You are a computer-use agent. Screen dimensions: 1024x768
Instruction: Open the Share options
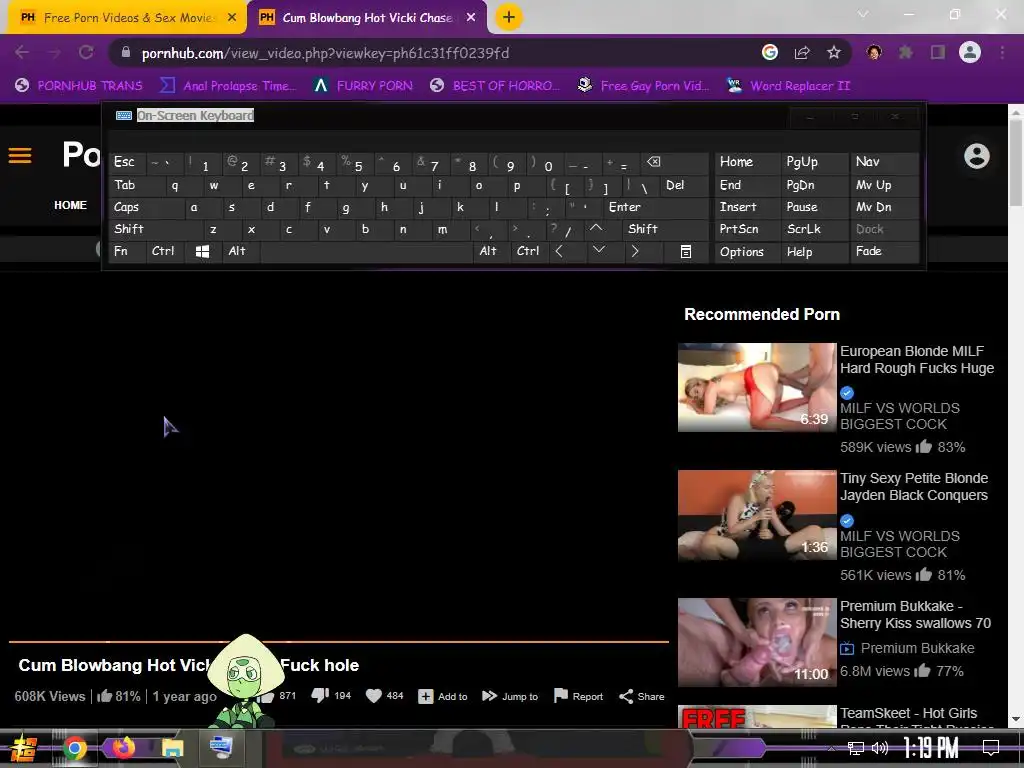641,696
